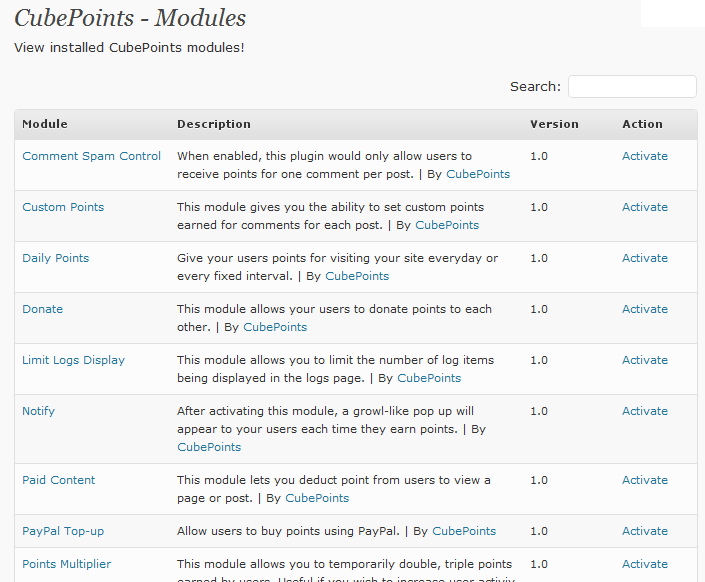
Task: Activate the Paid Content module
Action: (x=645, y=480)
